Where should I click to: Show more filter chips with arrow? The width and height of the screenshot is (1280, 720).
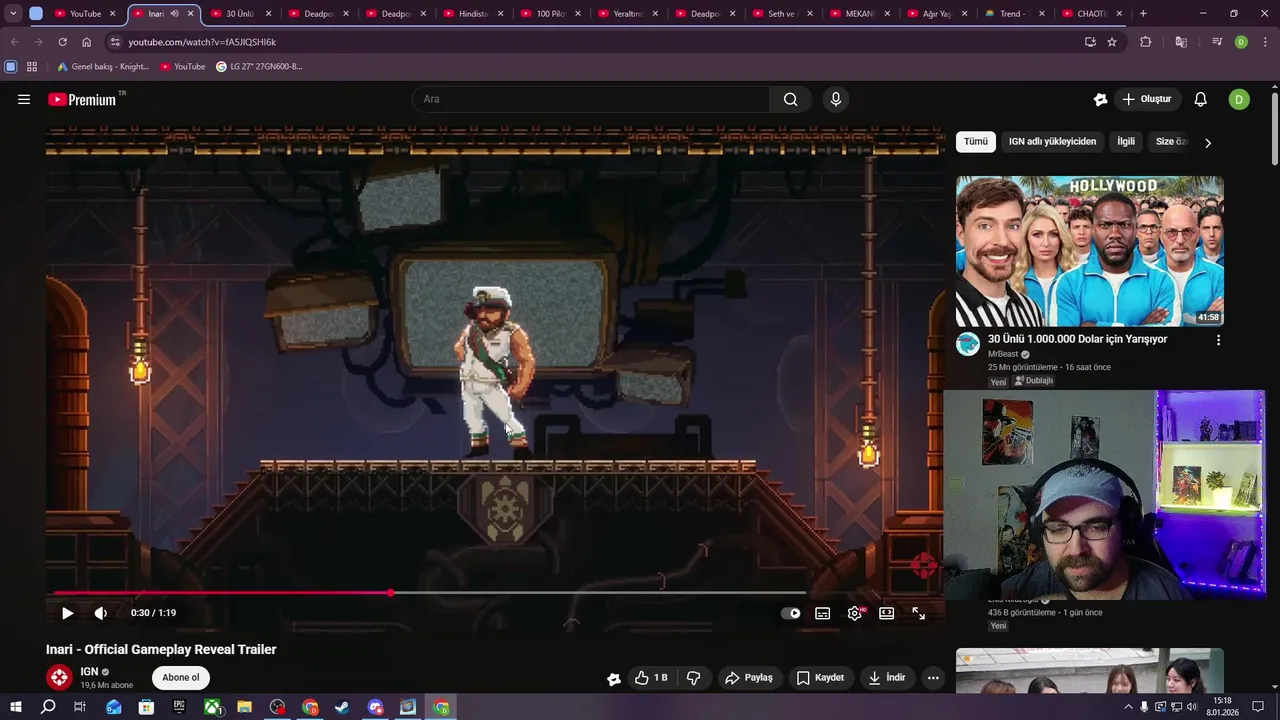pos(1207,142)
